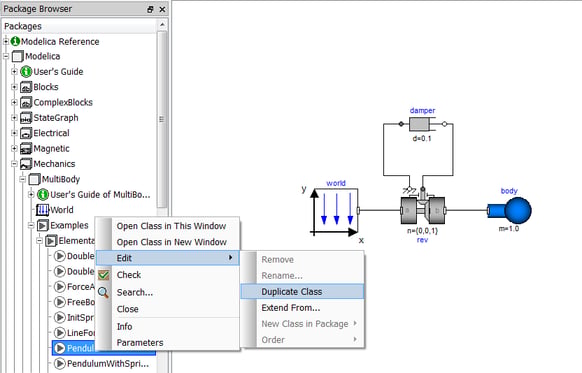Click the StateGraph package icon
Image resolution: width=582 pixels, height=373 pixels.
(26, 118)
